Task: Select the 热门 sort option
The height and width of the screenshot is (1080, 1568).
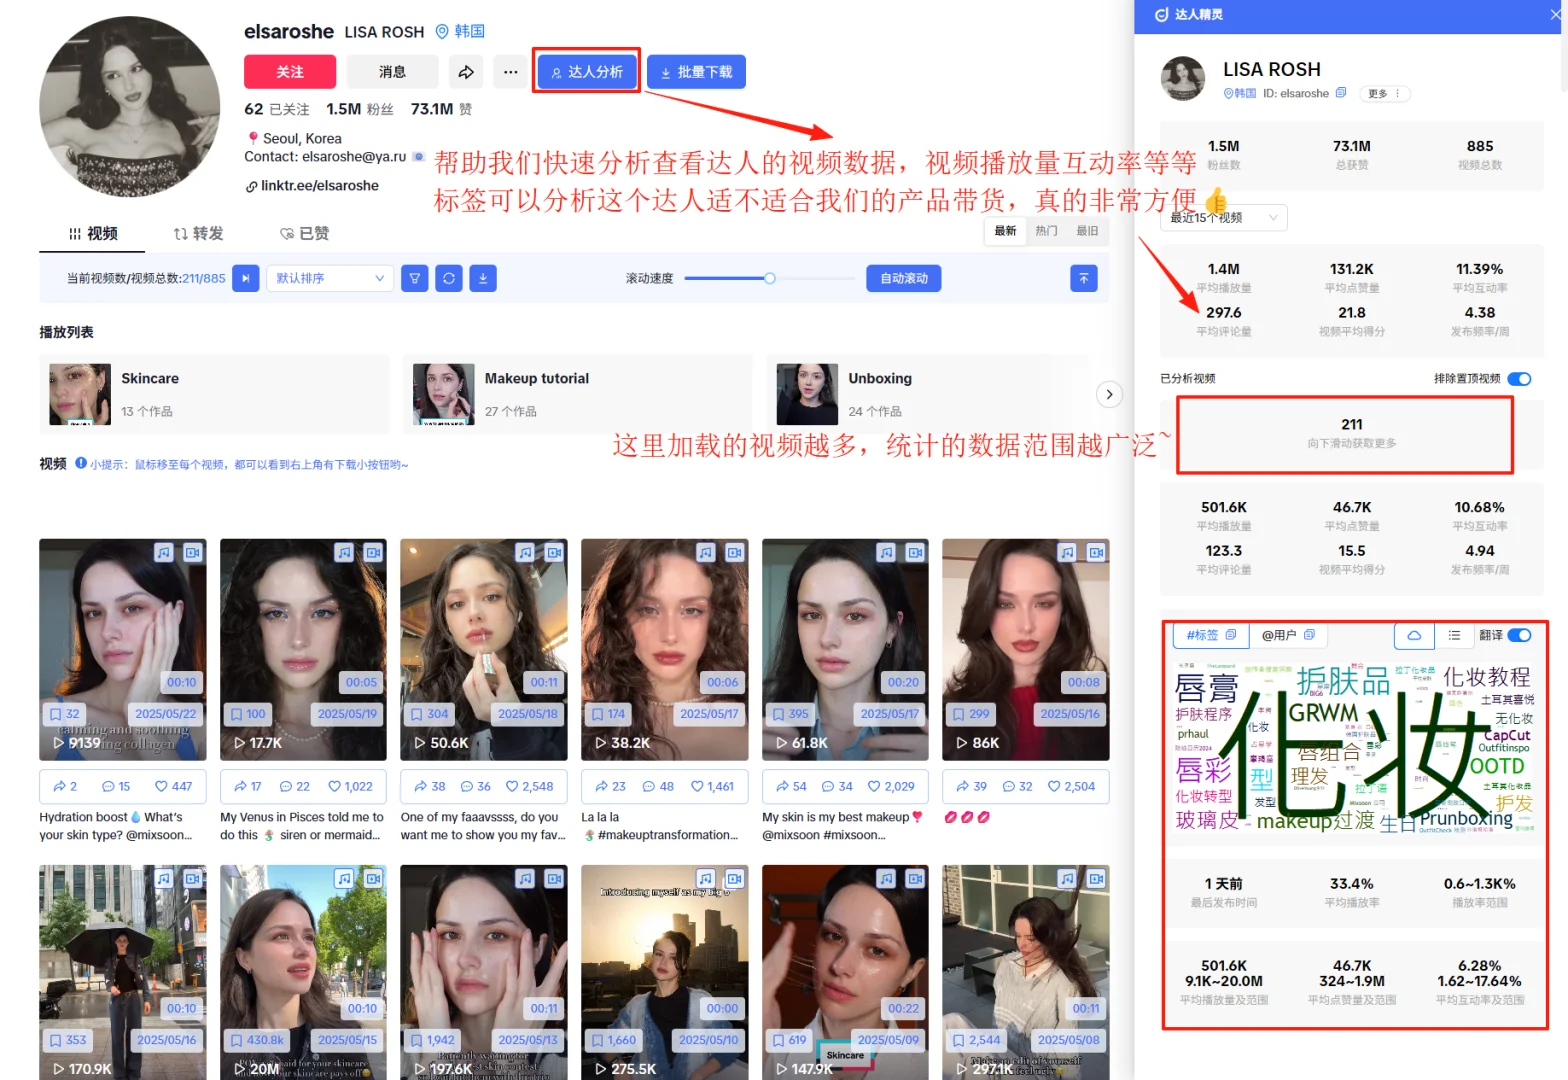Action: point(1046,231)
